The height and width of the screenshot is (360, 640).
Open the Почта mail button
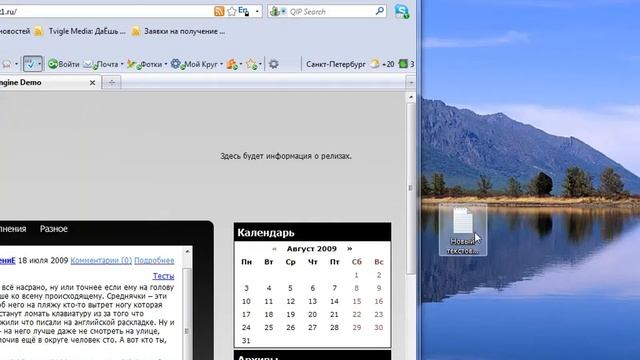[x=101, y=64]
